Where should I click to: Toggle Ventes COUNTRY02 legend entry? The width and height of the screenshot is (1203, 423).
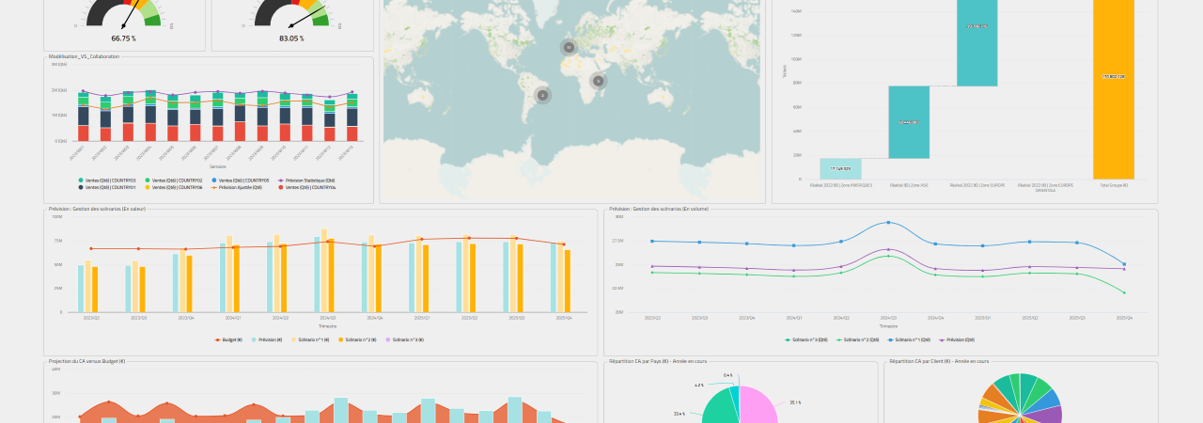[174, 180]
